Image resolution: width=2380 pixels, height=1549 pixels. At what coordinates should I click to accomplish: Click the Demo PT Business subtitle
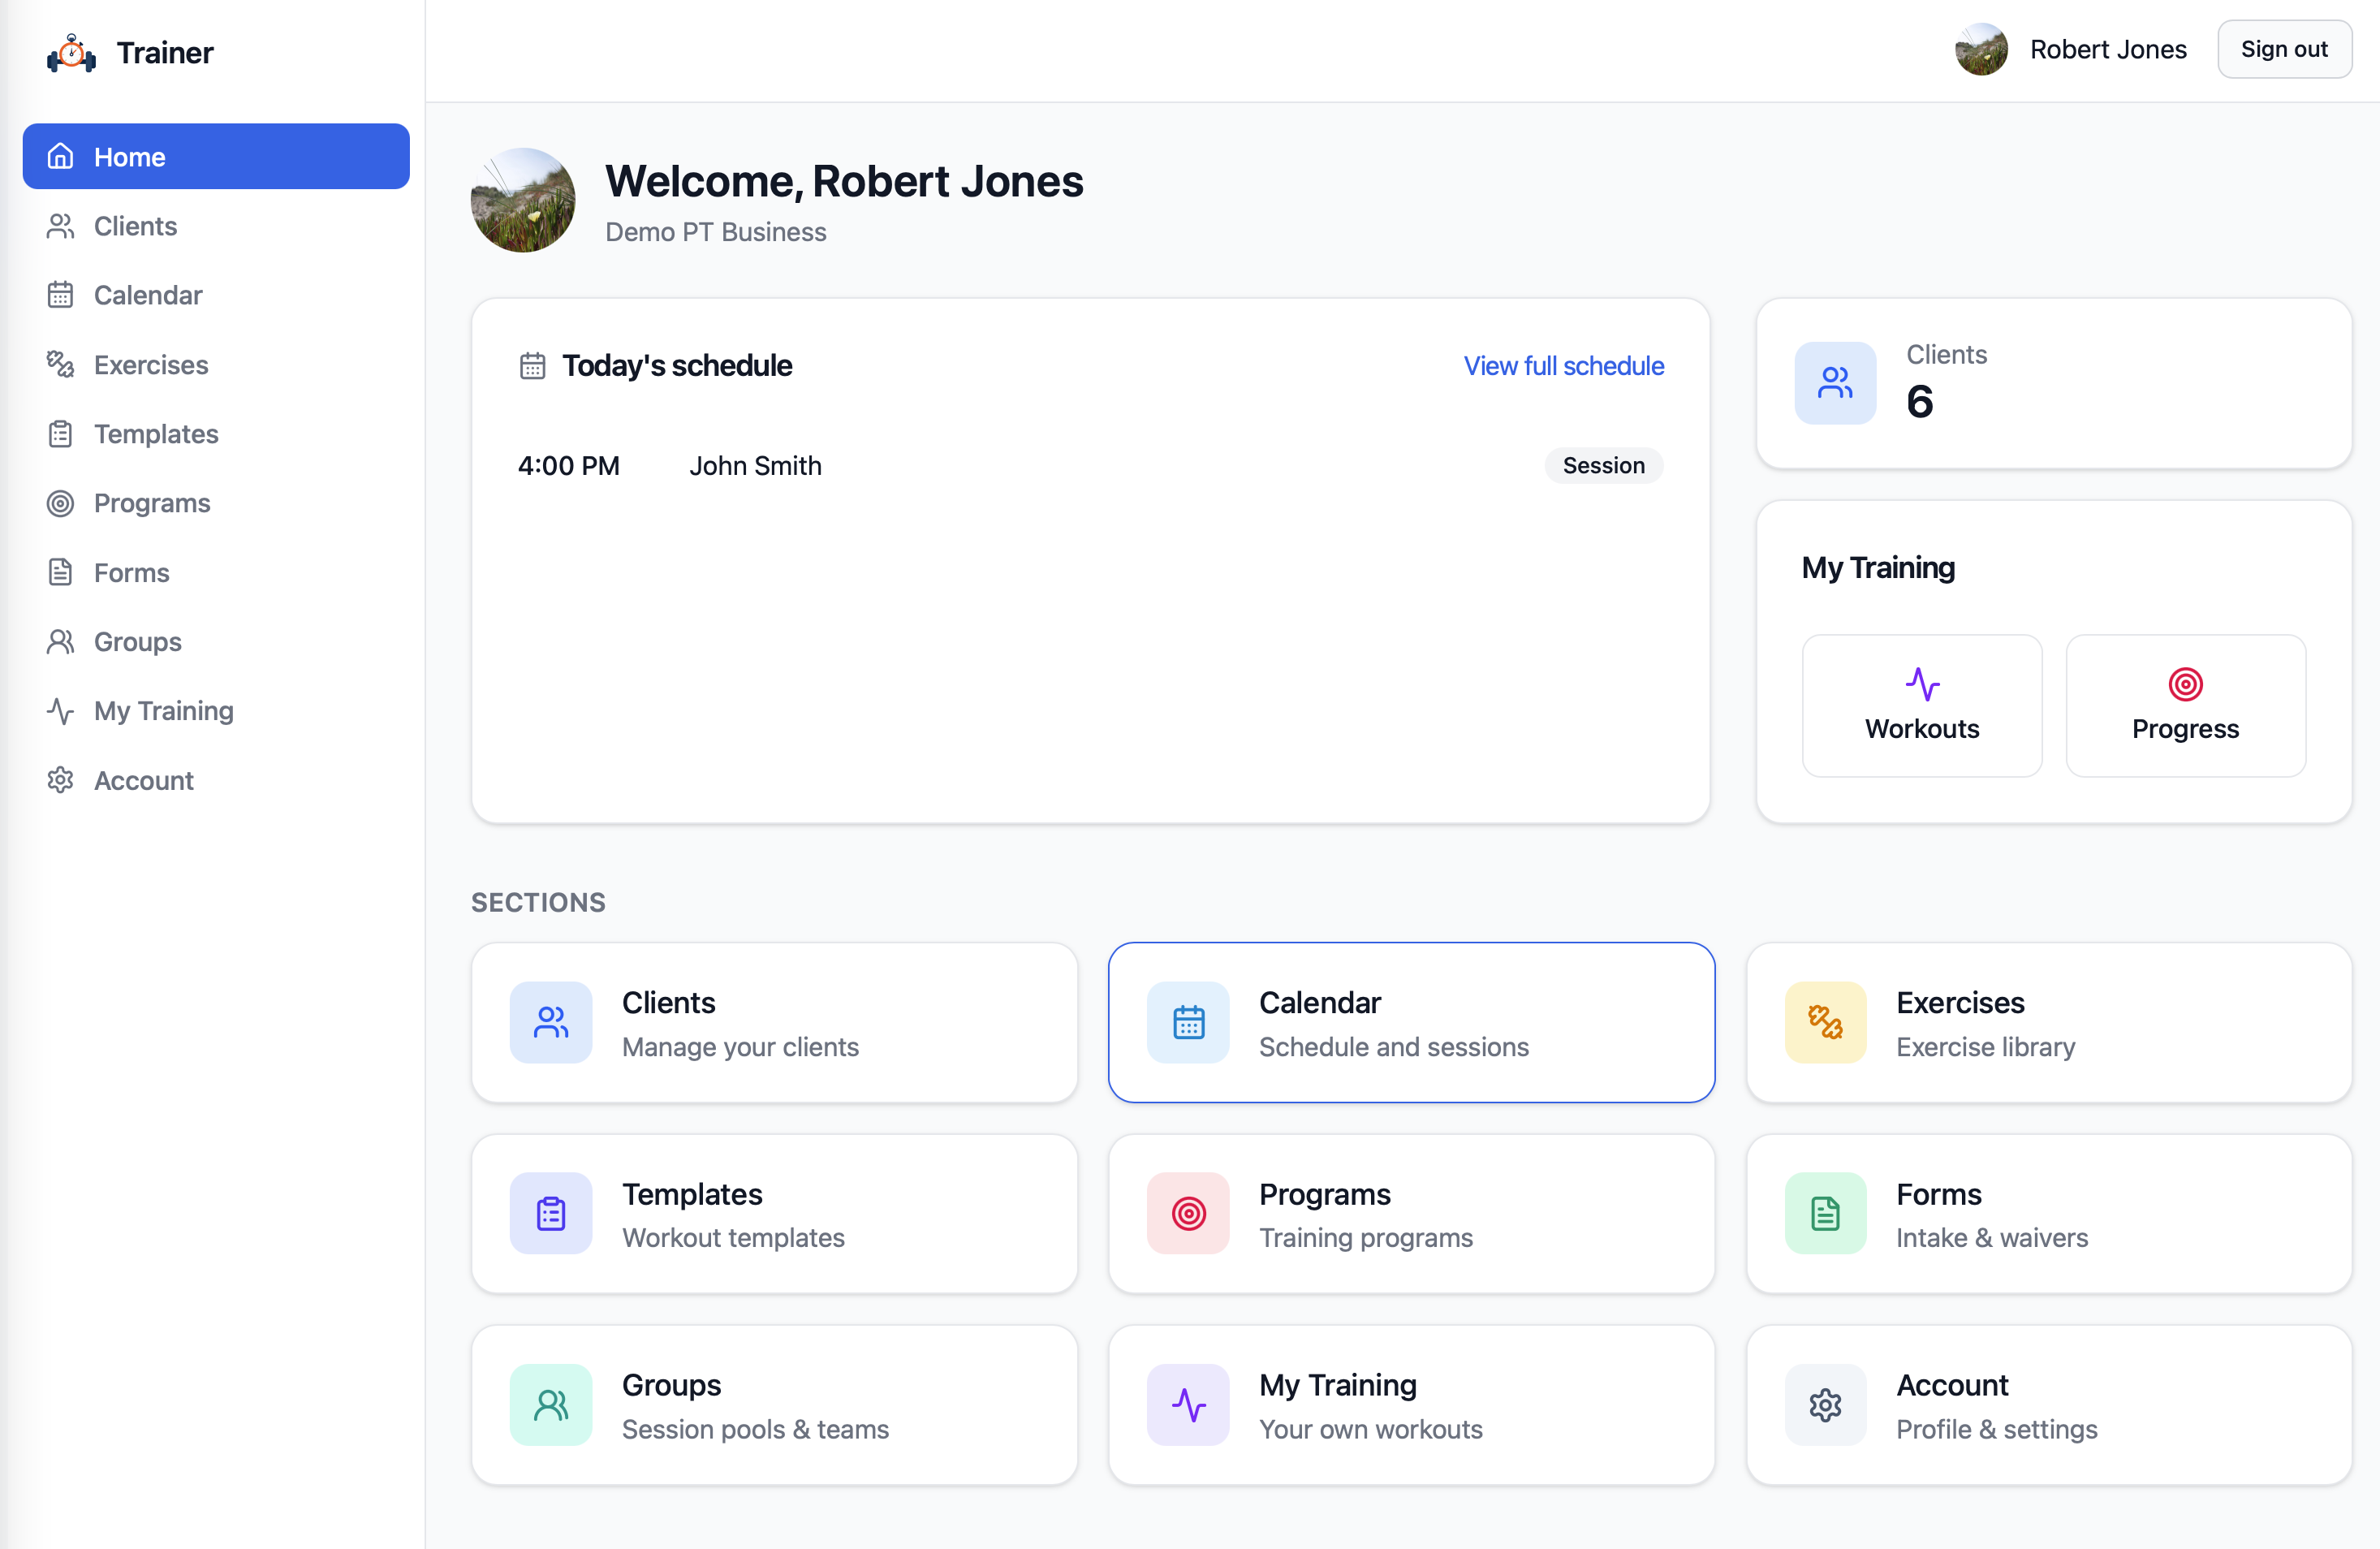coord(715,232)
